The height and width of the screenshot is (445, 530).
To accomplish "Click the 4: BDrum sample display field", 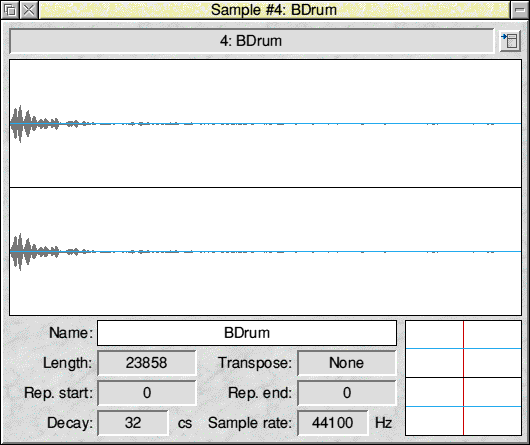I will [x=252, y=41].
